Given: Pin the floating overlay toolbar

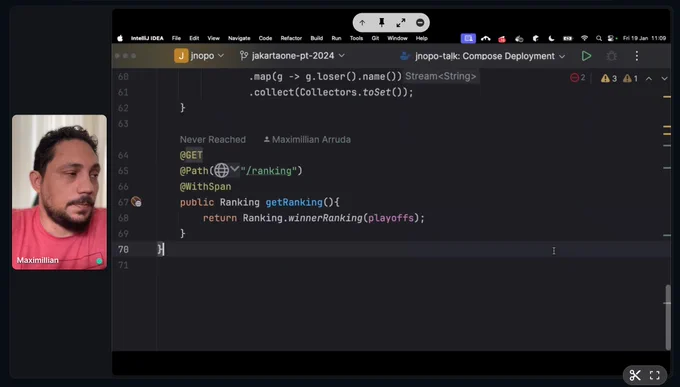Looking at the screenshot, I should coord(382,23).
